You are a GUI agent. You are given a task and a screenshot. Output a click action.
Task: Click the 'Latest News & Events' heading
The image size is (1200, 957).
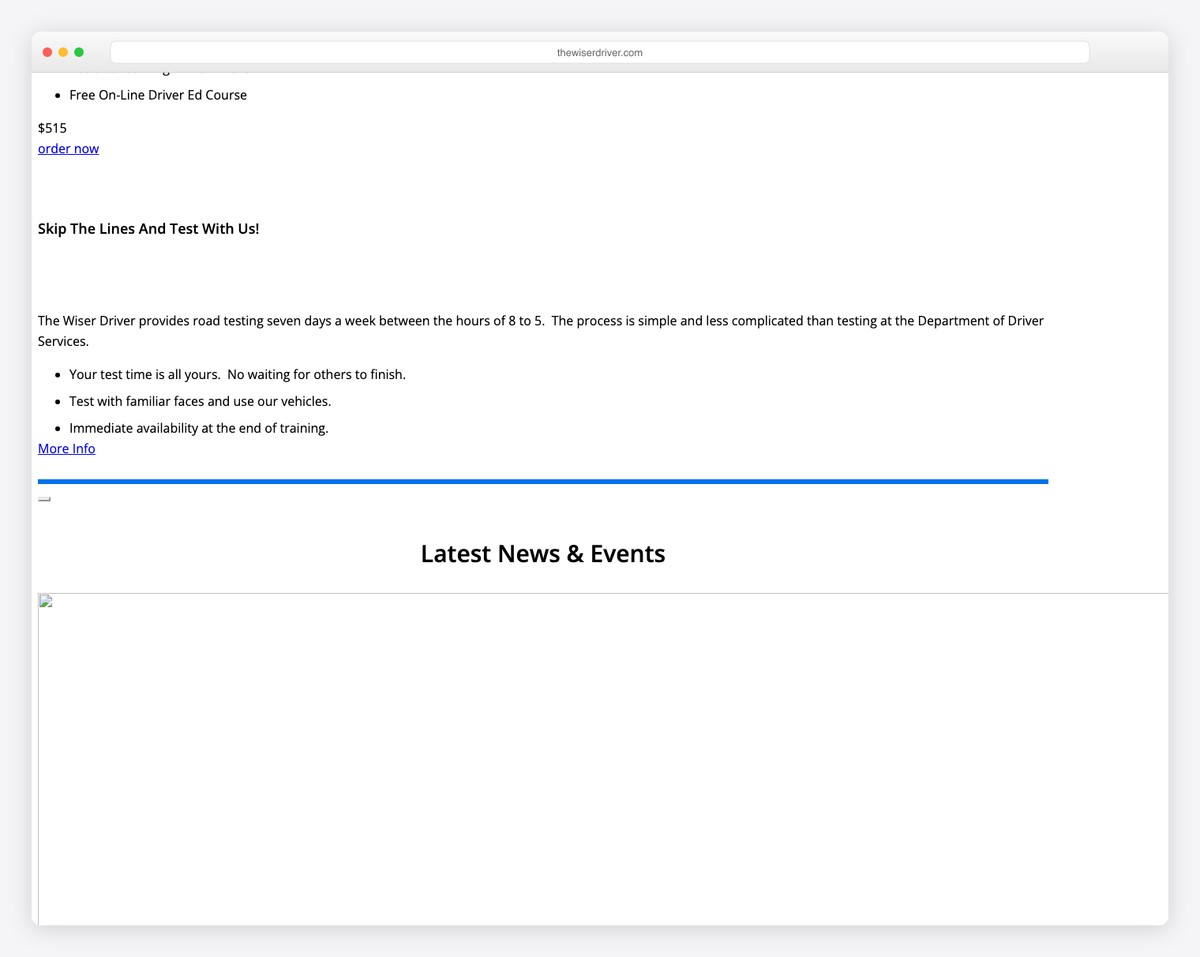(x=543, y=553)
